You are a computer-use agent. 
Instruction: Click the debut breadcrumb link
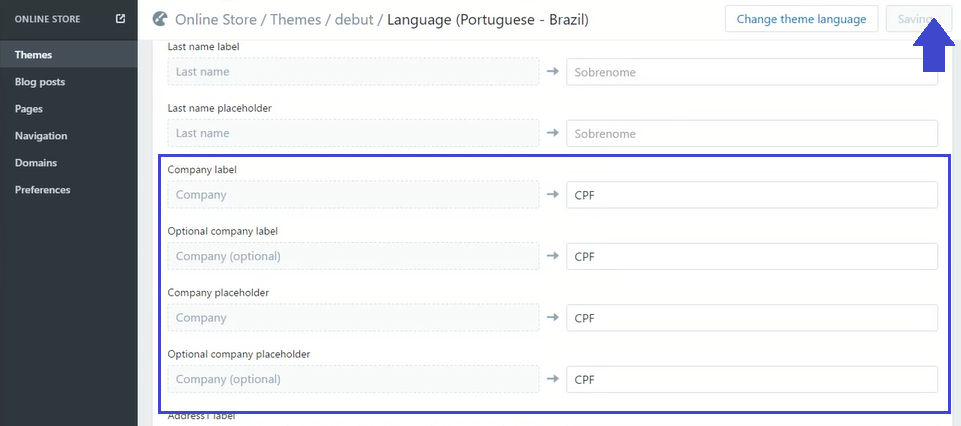click(x=354, y=20)
